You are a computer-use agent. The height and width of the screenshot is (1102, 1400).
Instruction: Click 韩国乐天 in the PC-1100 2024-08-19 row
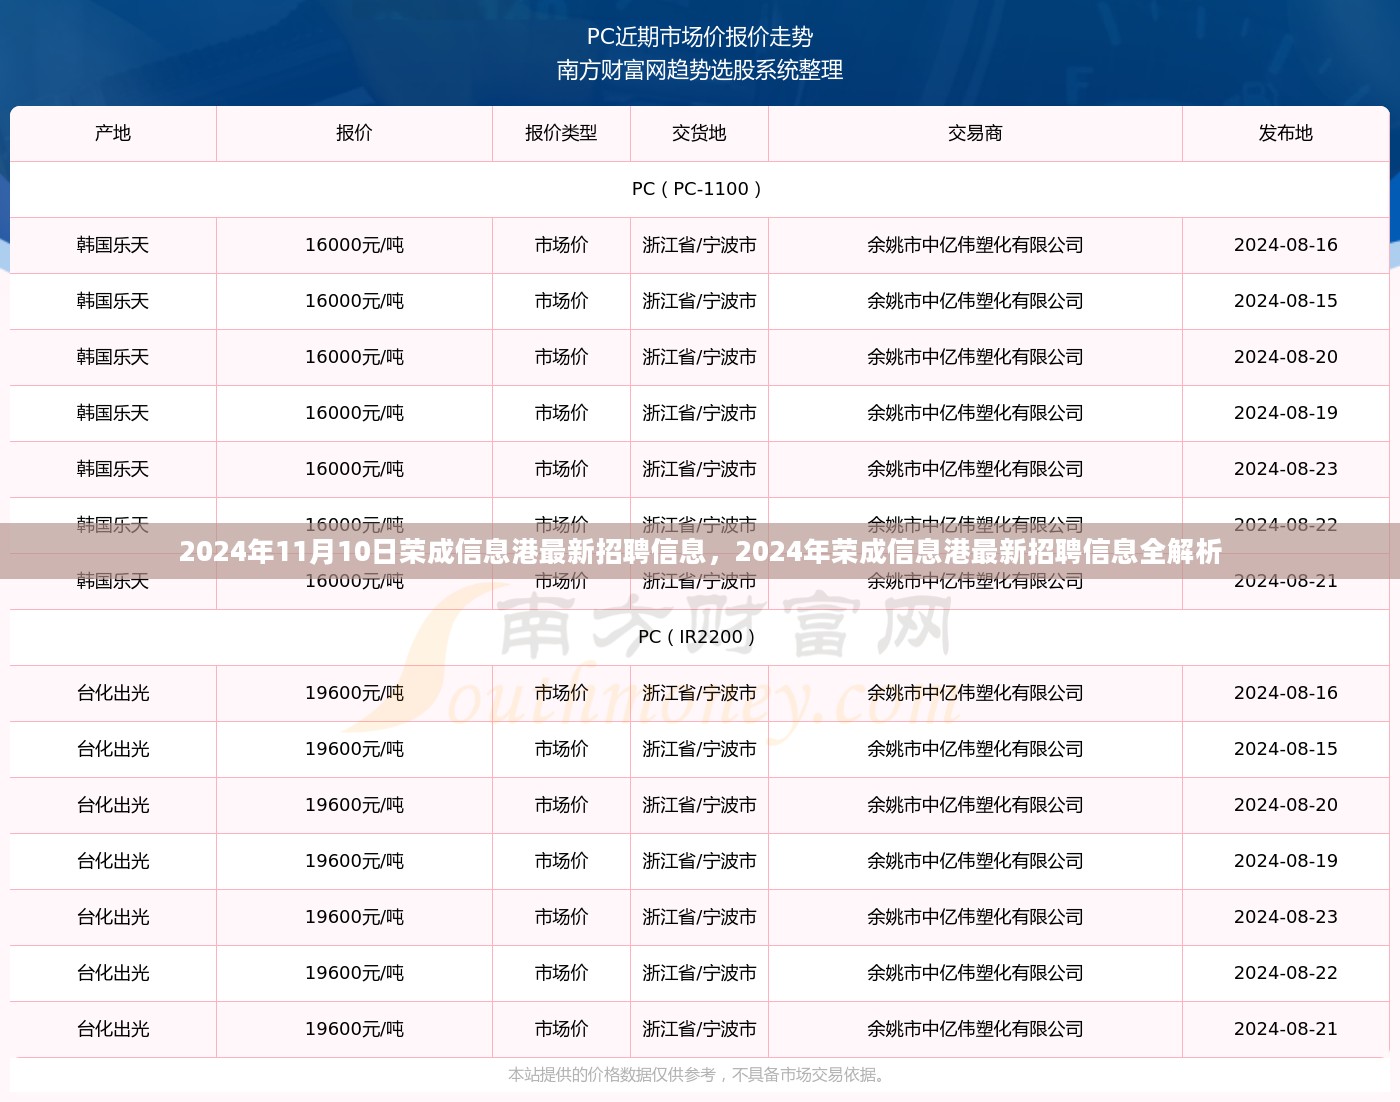pyautogui.click(x=113, y=413)
